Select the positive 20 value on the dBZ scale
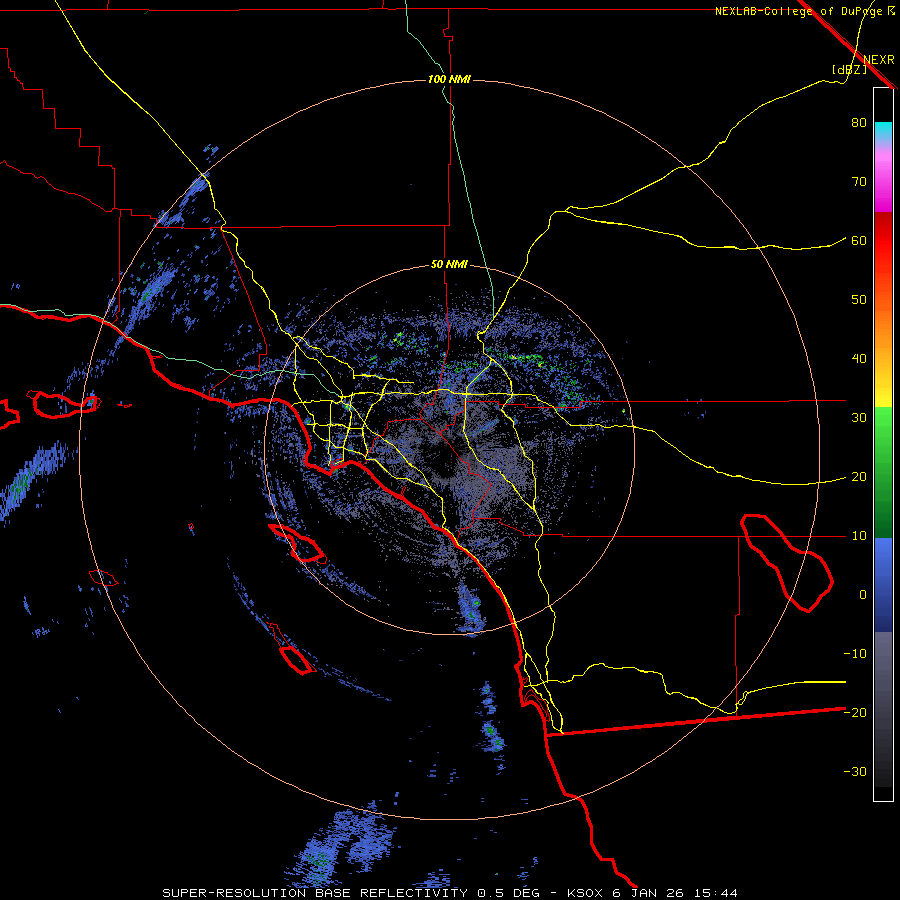Screen dimensions: 900x900 point(859,477)
